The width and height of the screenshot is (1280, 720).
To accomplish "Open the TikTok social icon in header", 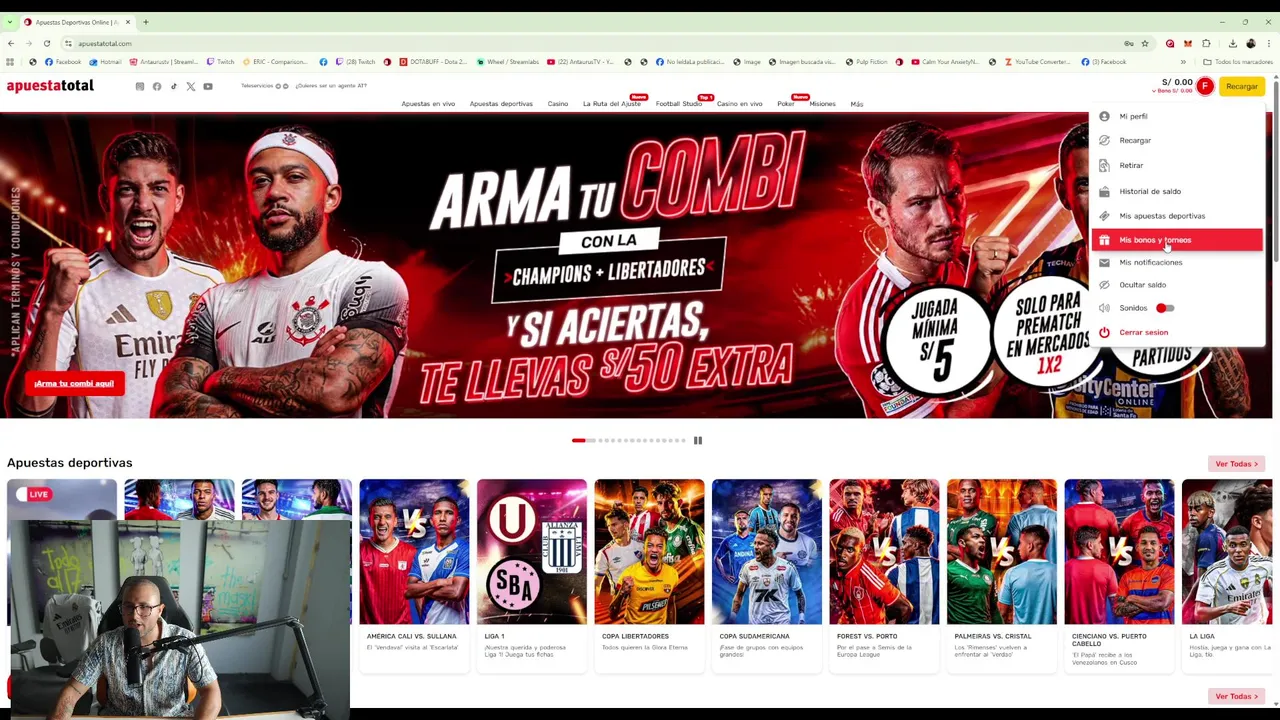I will pyautogui.click(x=174, y=86).
